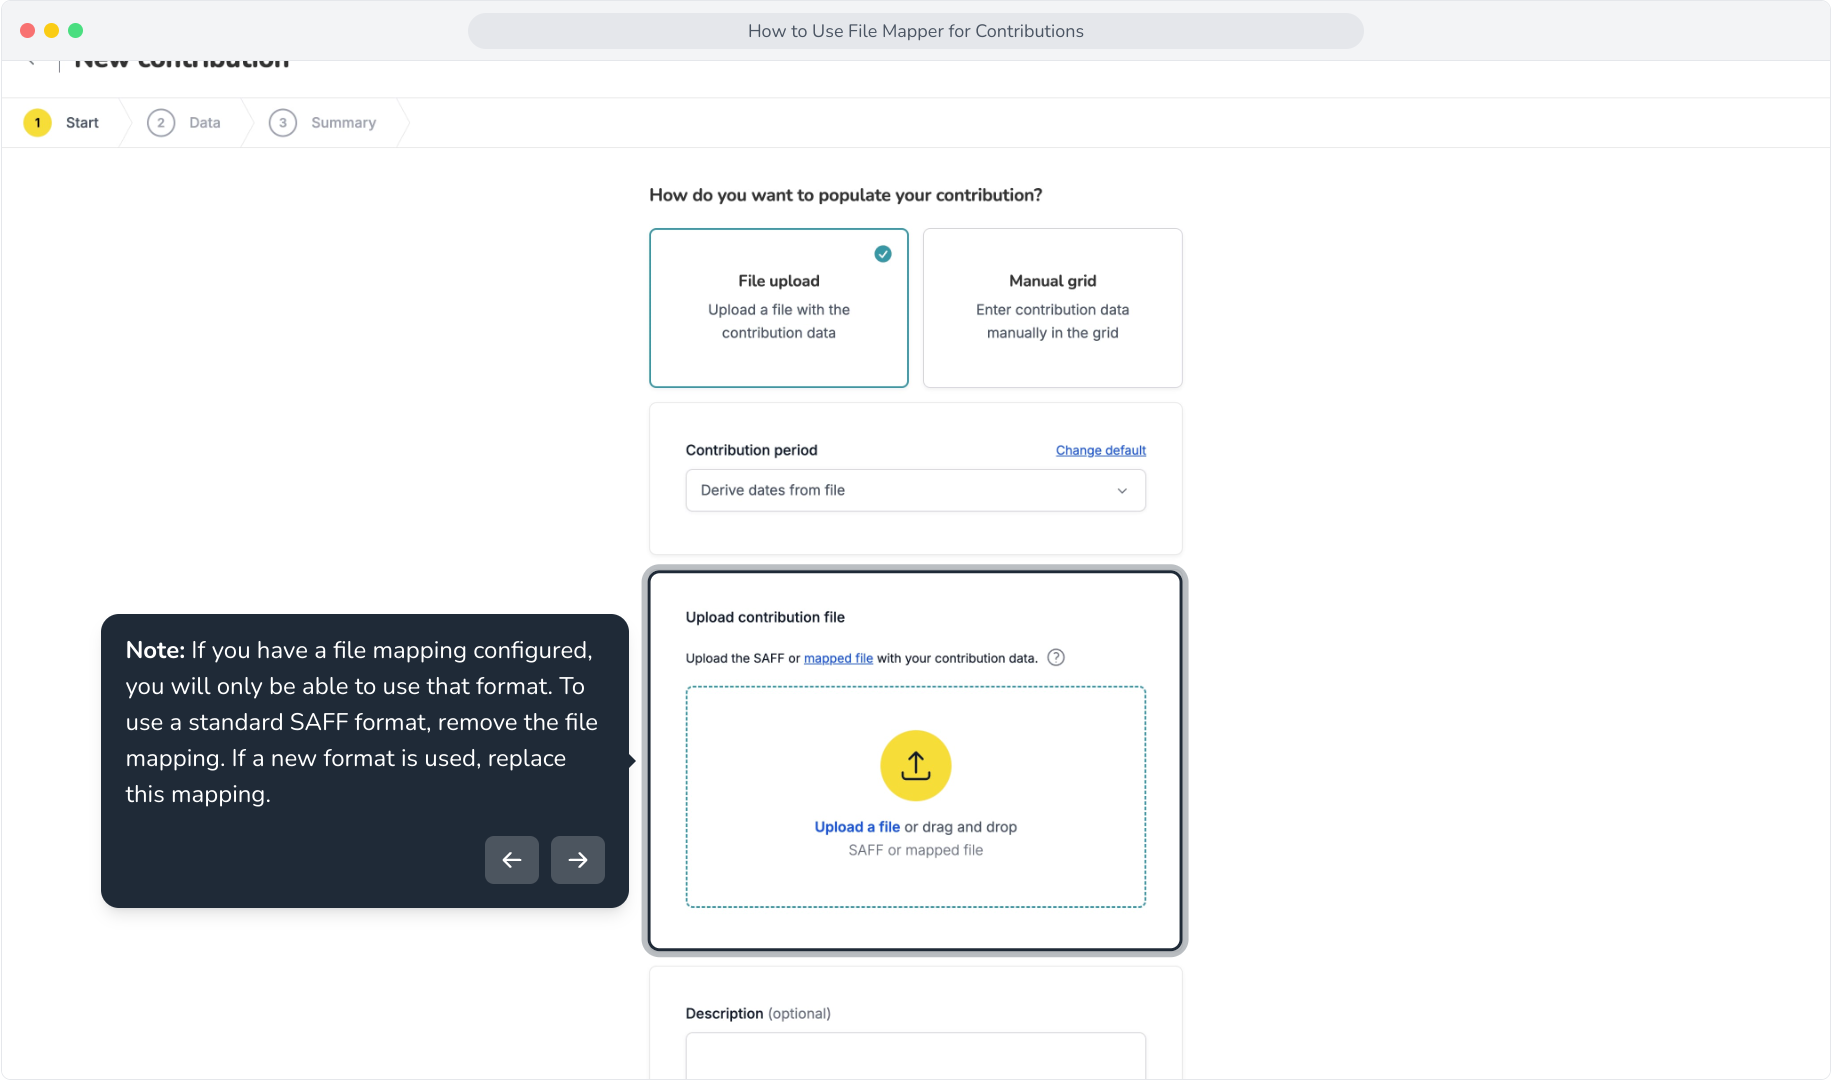The image size is (1832, 1080).
Task: Click the yellow step 1 circle
Action: coord(38,123)
